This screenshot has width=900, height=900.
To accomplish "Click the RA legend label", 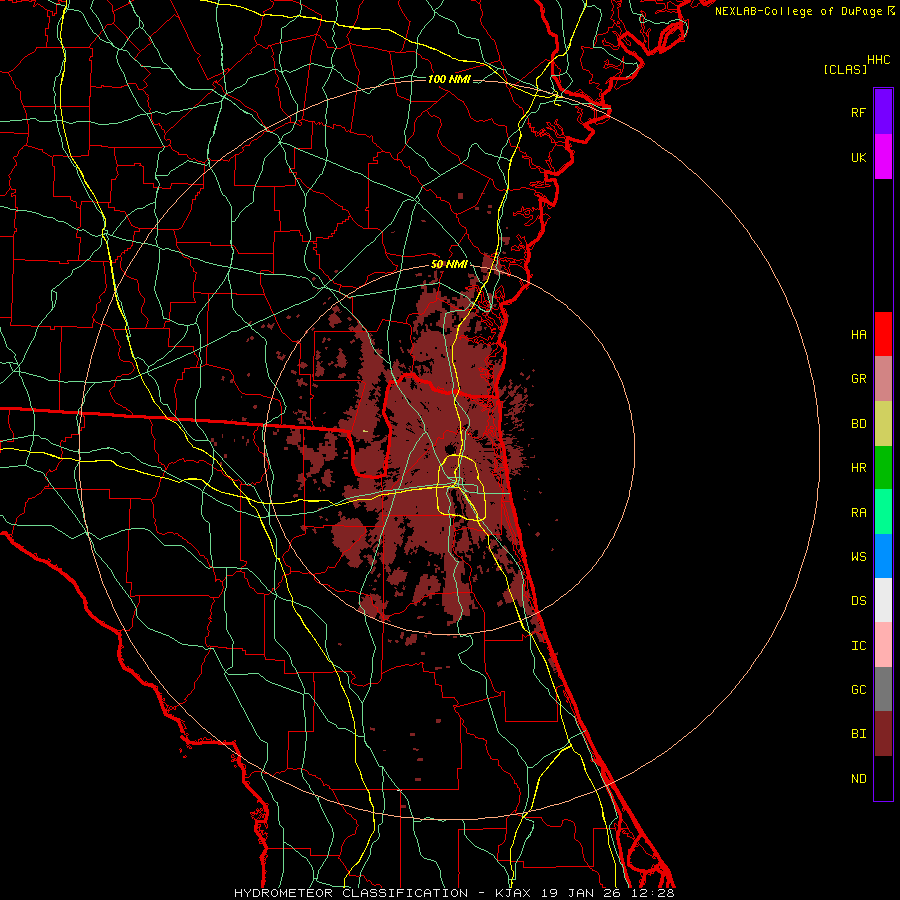I will [x=858, y=513].
